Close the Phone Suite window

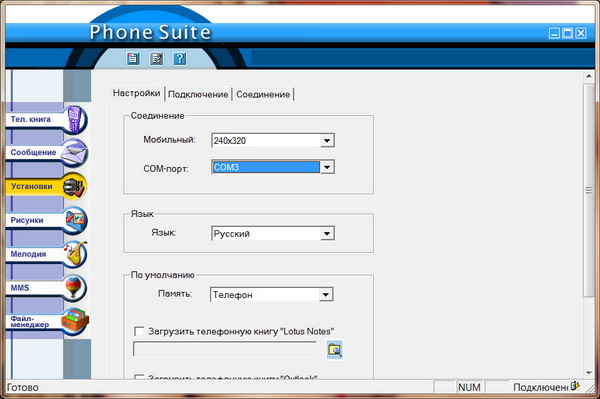pos(581,33)
